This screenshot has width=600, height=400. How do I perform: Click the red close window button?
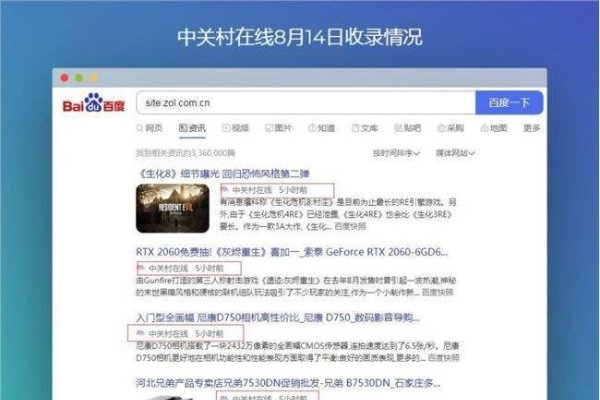click(64, 78)
